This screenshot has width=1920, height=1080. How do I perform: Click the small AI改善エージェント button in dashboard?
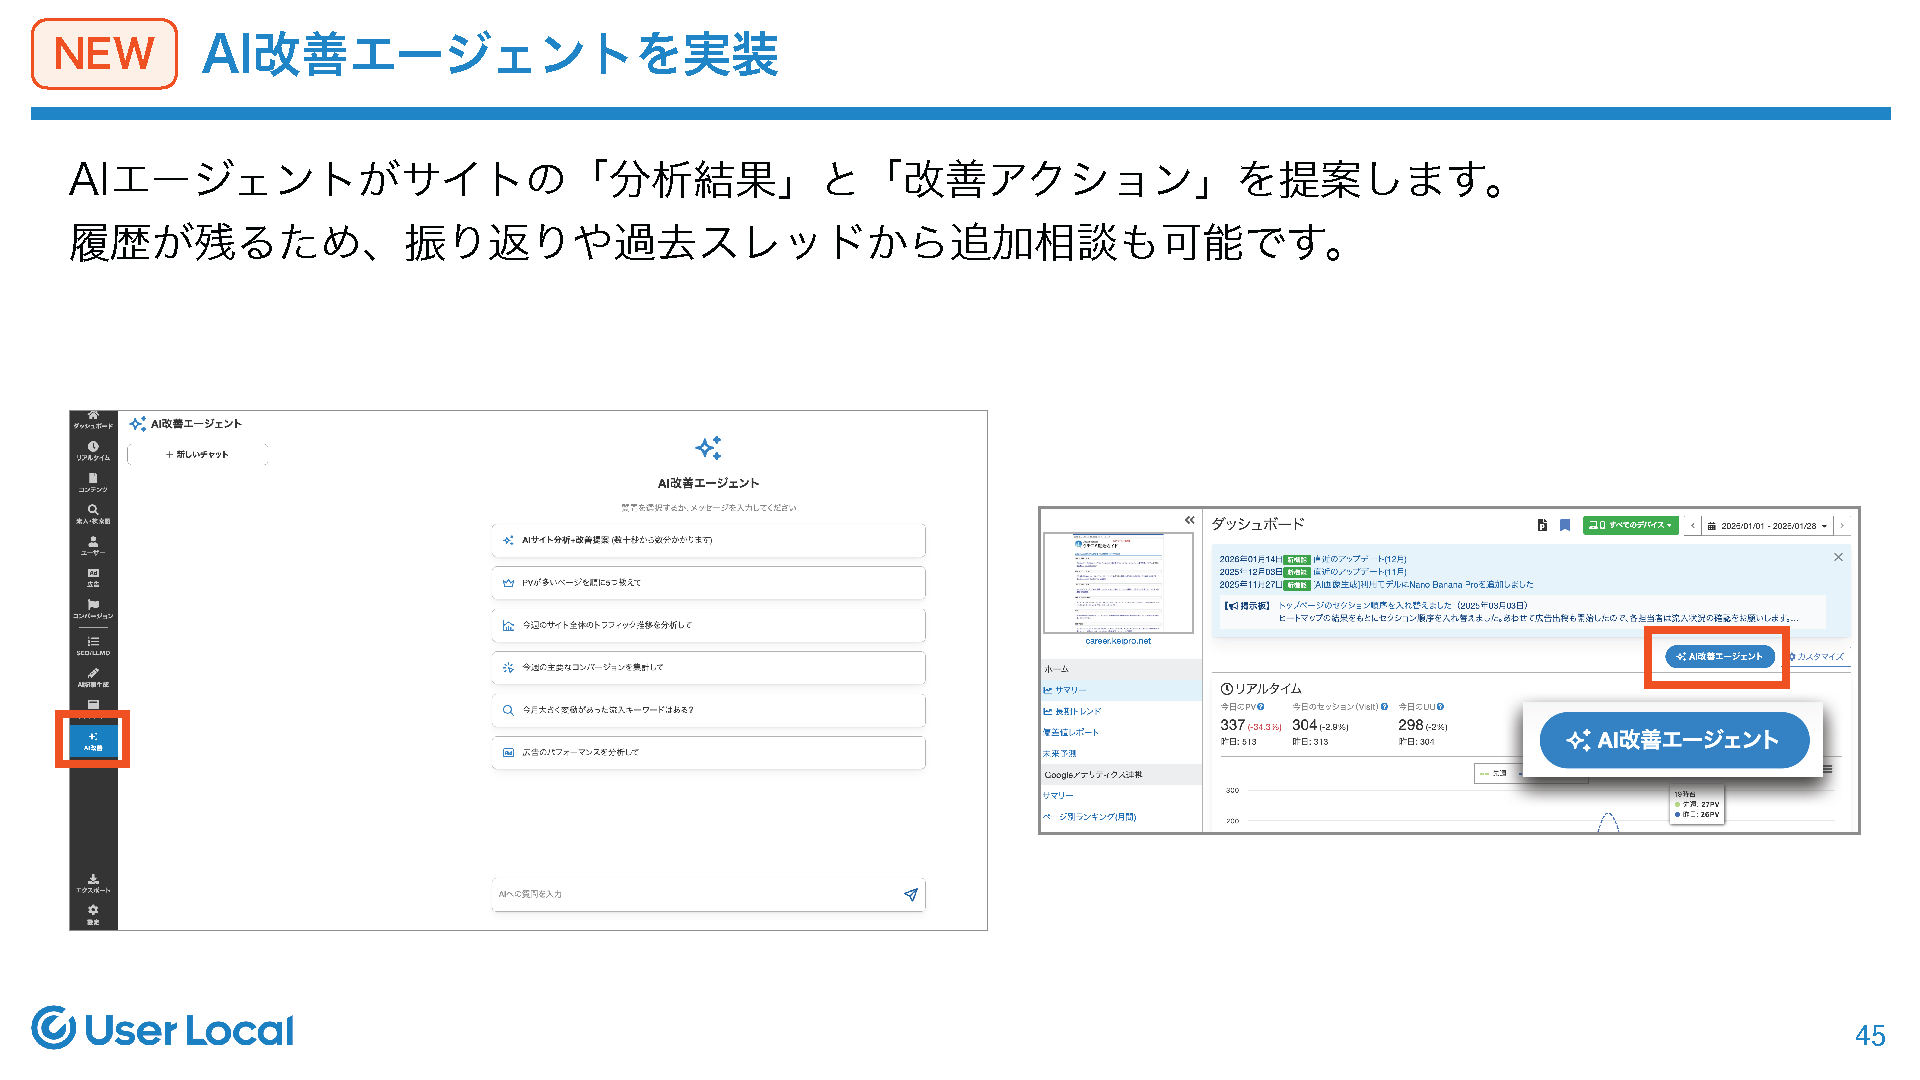[1720, 657]
